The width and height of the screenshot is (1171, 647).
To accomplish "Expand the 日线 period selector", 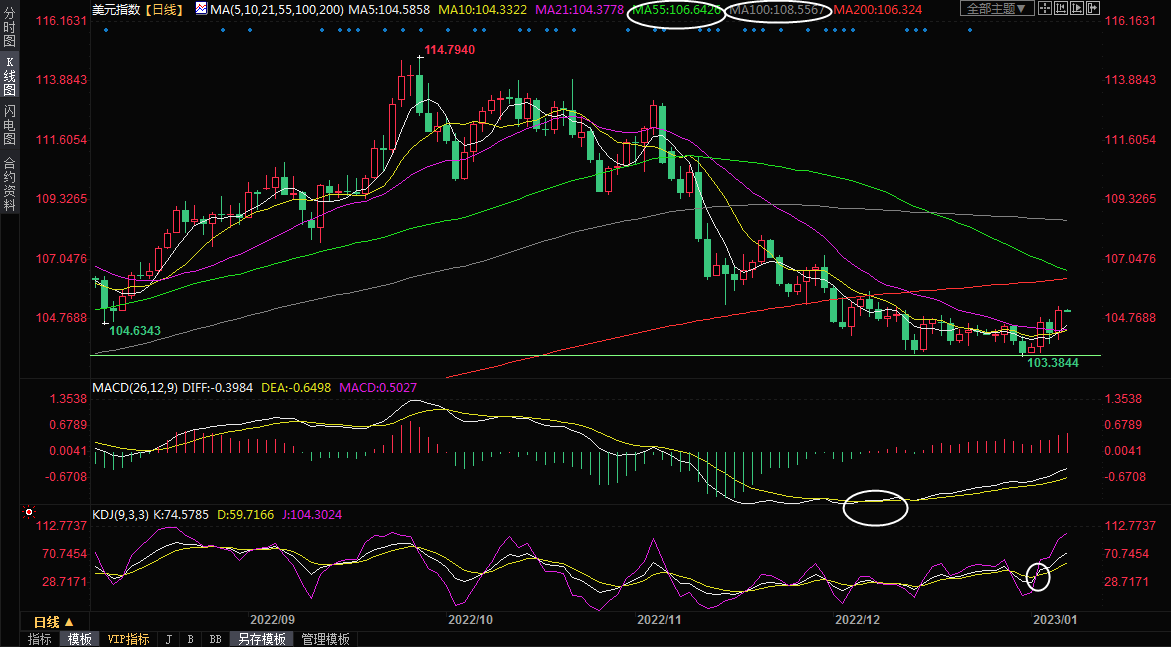I will coord(54,621).
